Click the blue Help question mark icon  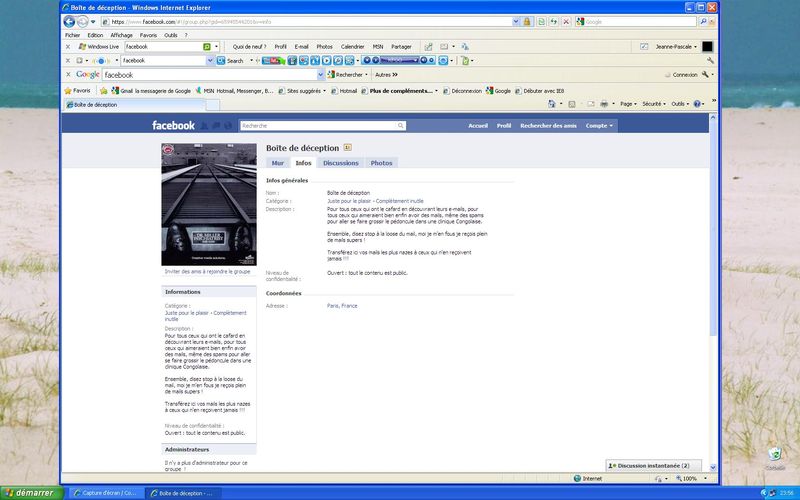pyautogui.click(x=697, y=104)
